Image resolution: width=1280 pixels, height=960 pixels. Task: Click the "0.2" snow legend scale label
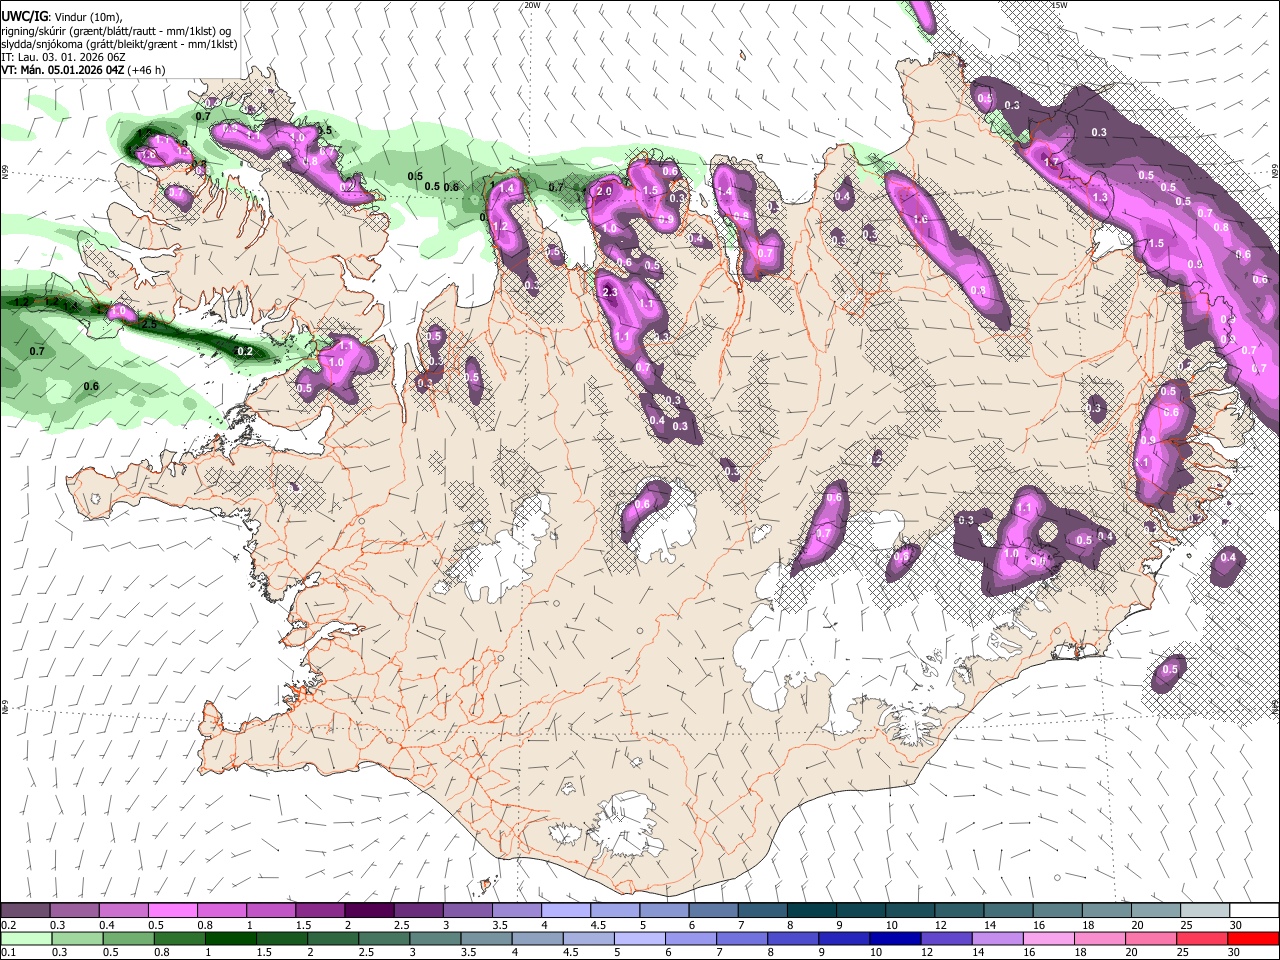pyautogui.click(x=8, y=925)
